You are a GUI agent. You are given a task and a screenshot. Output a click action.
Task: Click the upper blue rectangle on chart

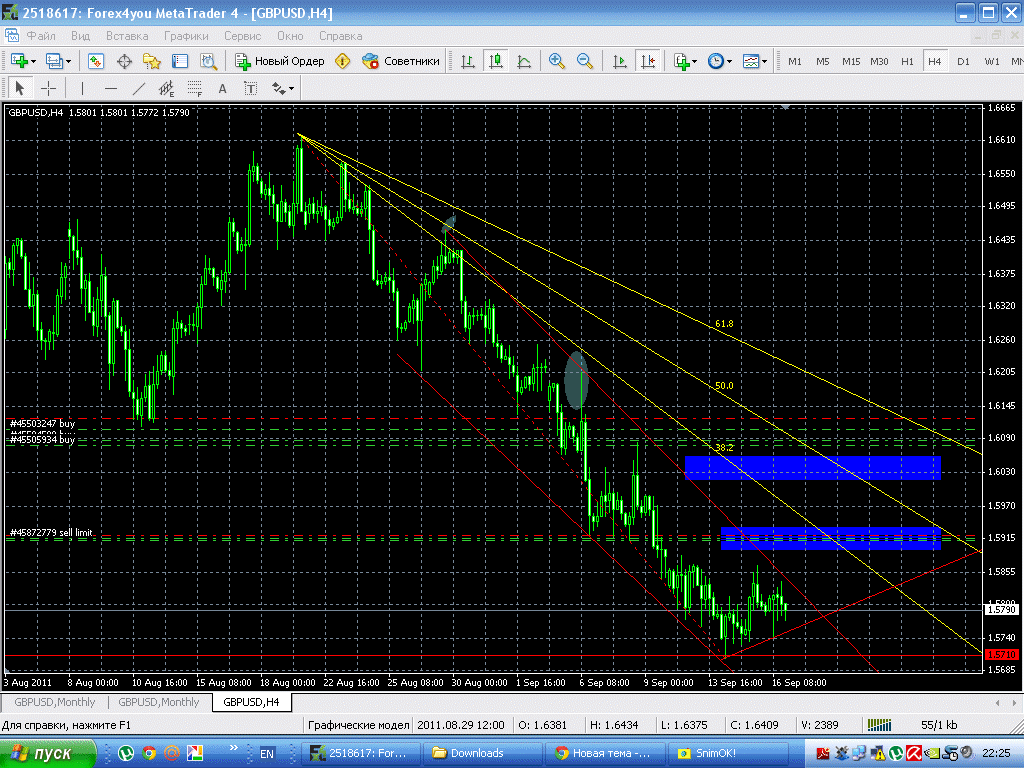[813, 467]
